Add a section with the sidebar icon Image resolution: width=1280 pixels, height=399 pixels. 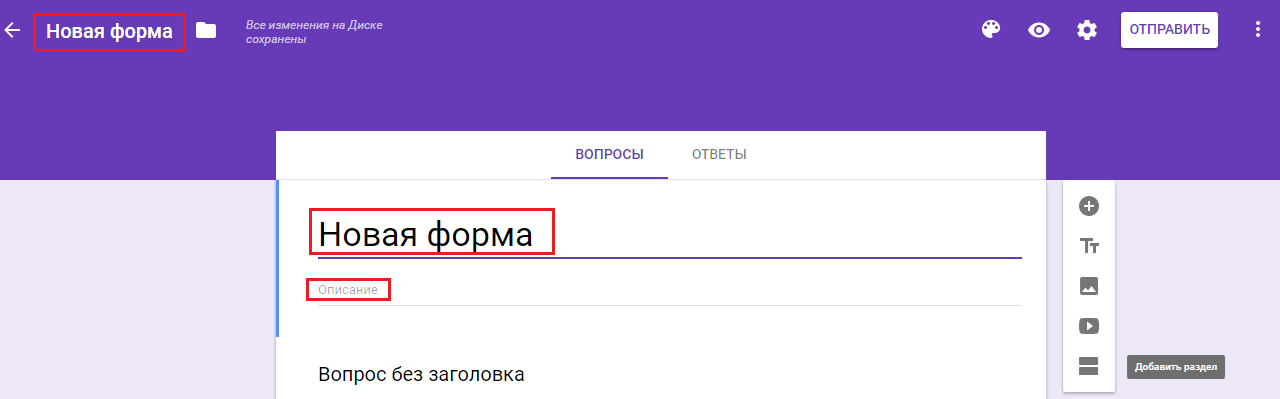1089,366
